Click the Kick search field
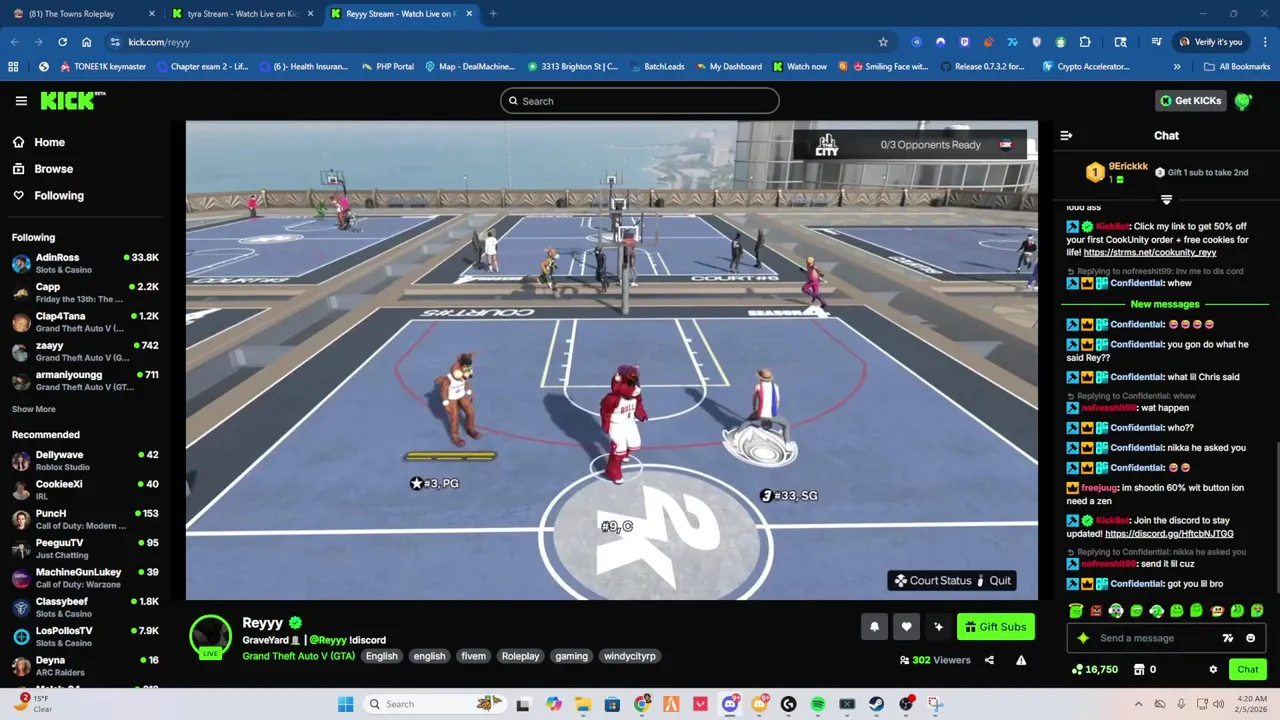The width and height of the screenshot is (1280, 720). pos(640,101)
